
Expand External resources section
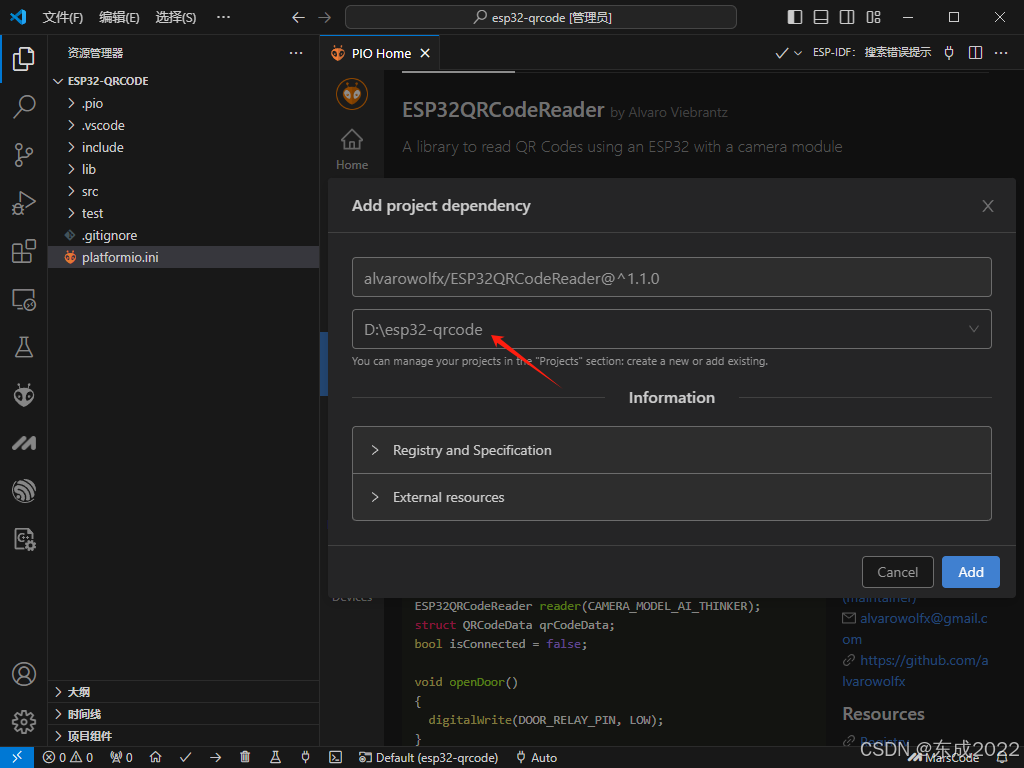coord(671,497)
